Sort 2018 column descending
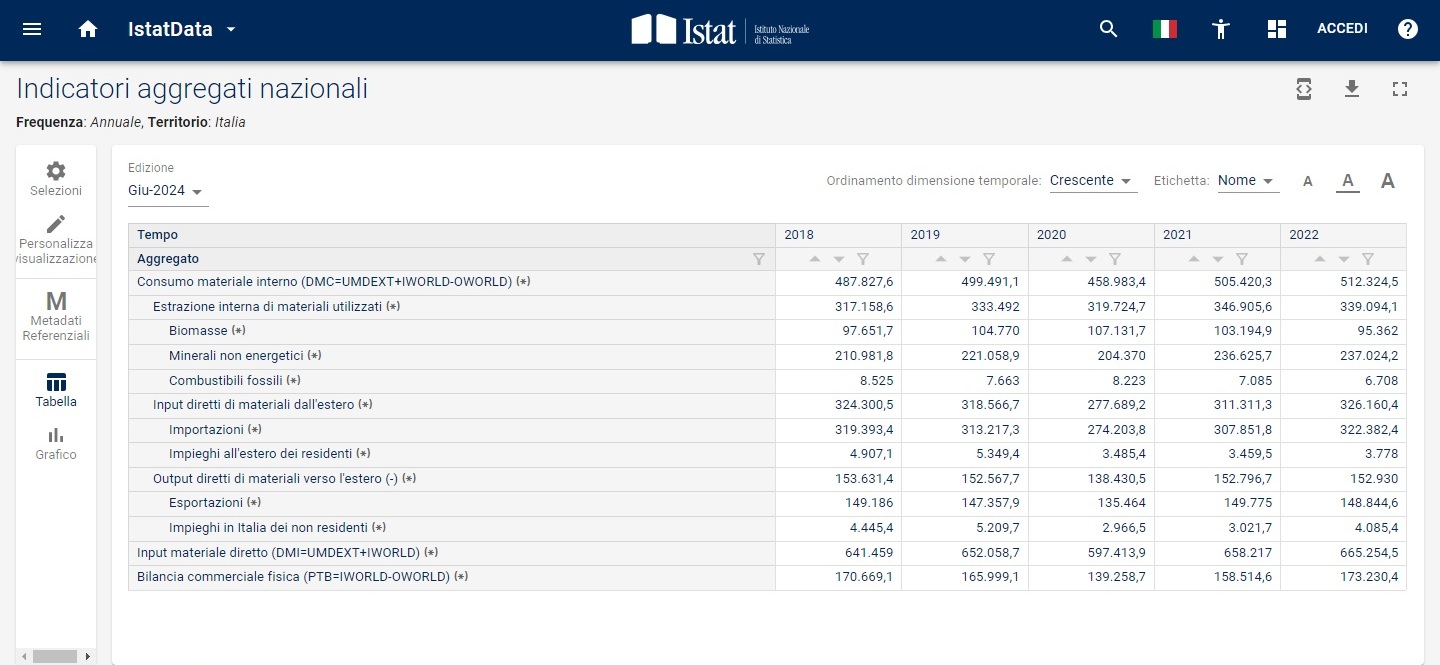 [839, 259]
